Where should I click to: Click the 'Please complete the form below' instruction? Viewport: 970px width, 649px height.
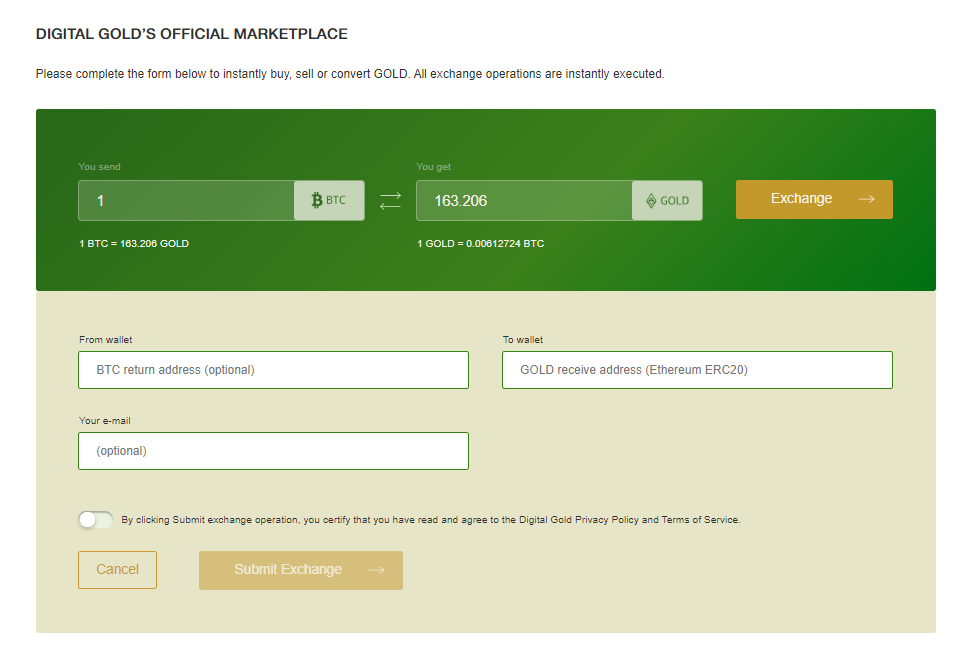(350, 74)
